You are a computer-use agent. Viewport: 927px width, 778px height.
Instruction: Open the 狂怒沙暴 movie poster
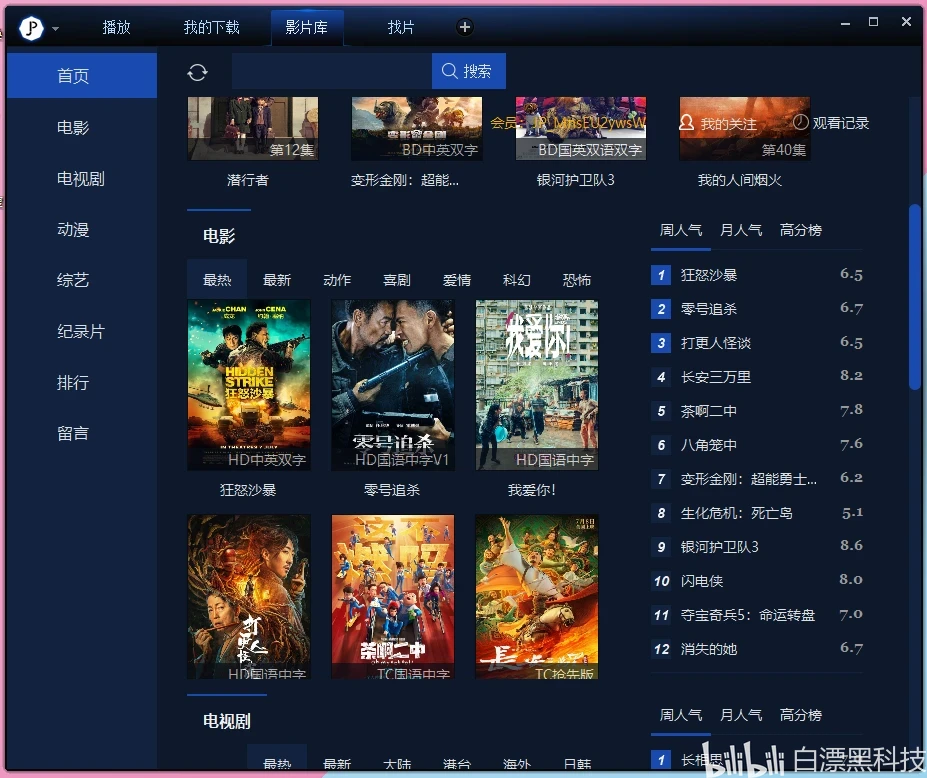[x=249, y=385]
